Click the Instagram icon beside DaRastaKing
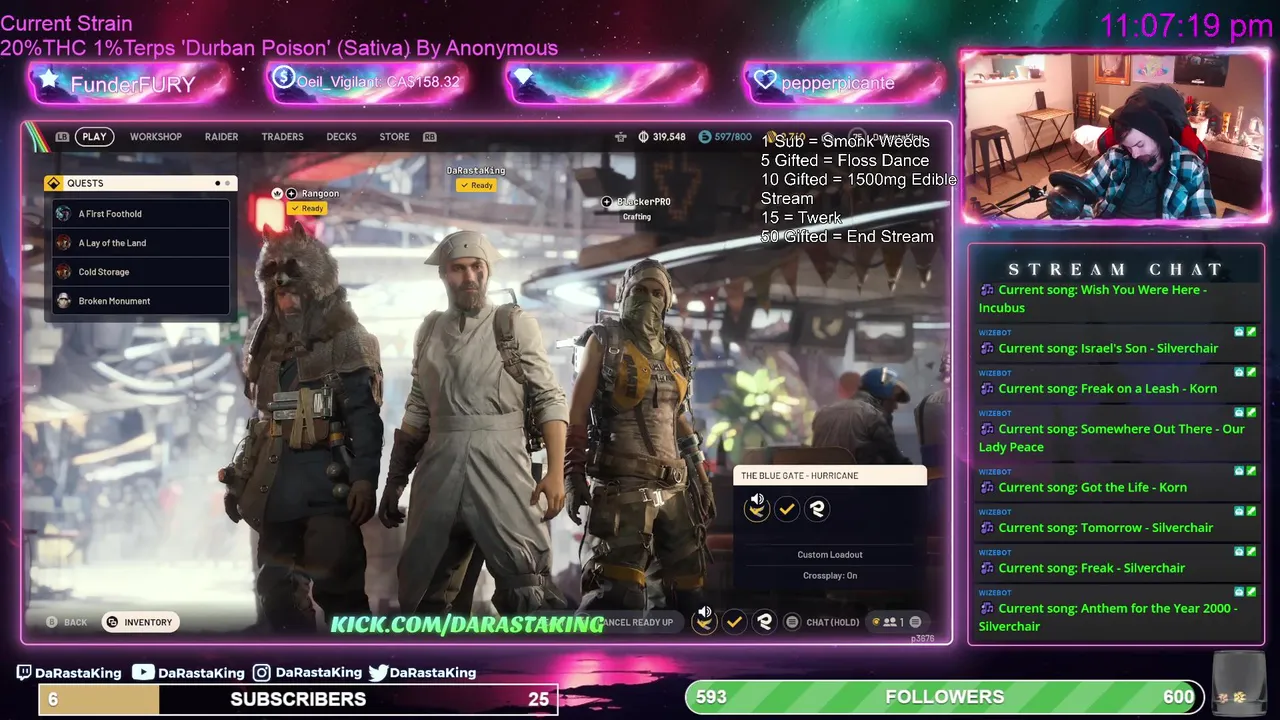The width and height of the screenshot is (1280, 720). [262, 673]
